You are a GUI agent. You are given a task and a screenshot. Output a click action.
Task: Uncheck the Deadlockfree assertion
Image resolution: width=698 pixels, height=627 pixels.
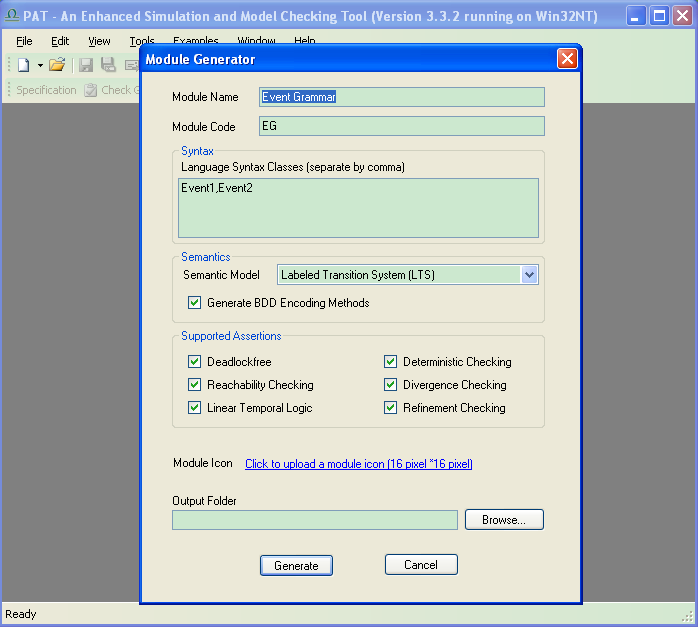(194, 361)
